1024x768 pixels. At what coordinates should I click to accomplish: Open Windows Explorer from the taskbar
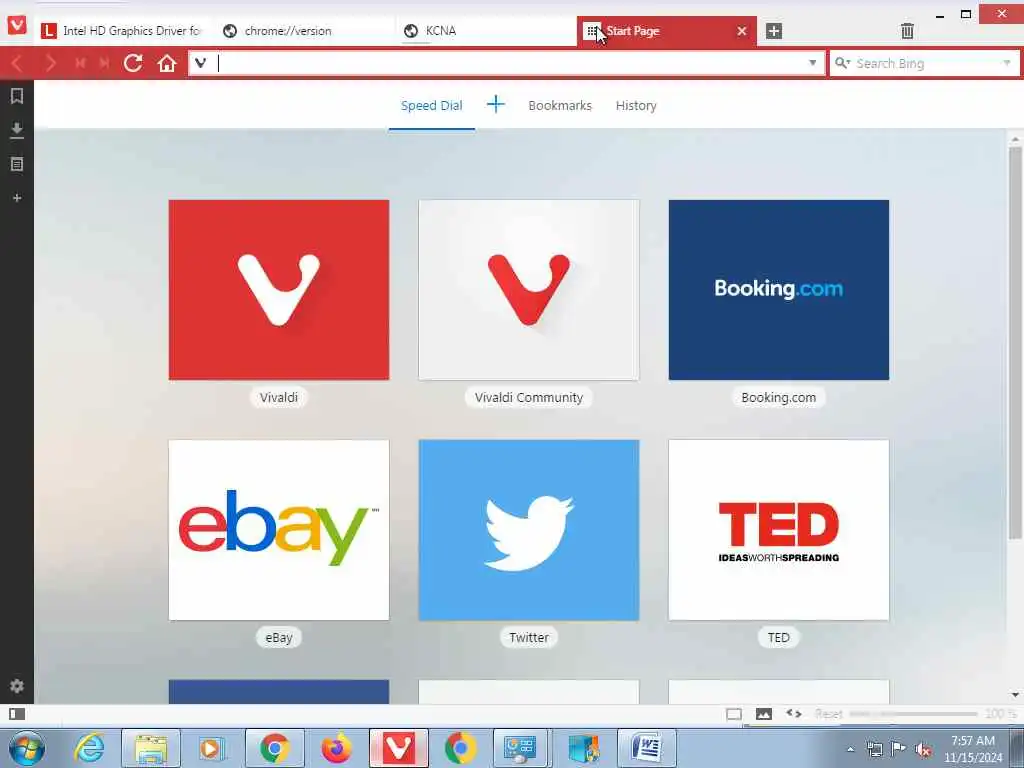(x=152, y=748)
